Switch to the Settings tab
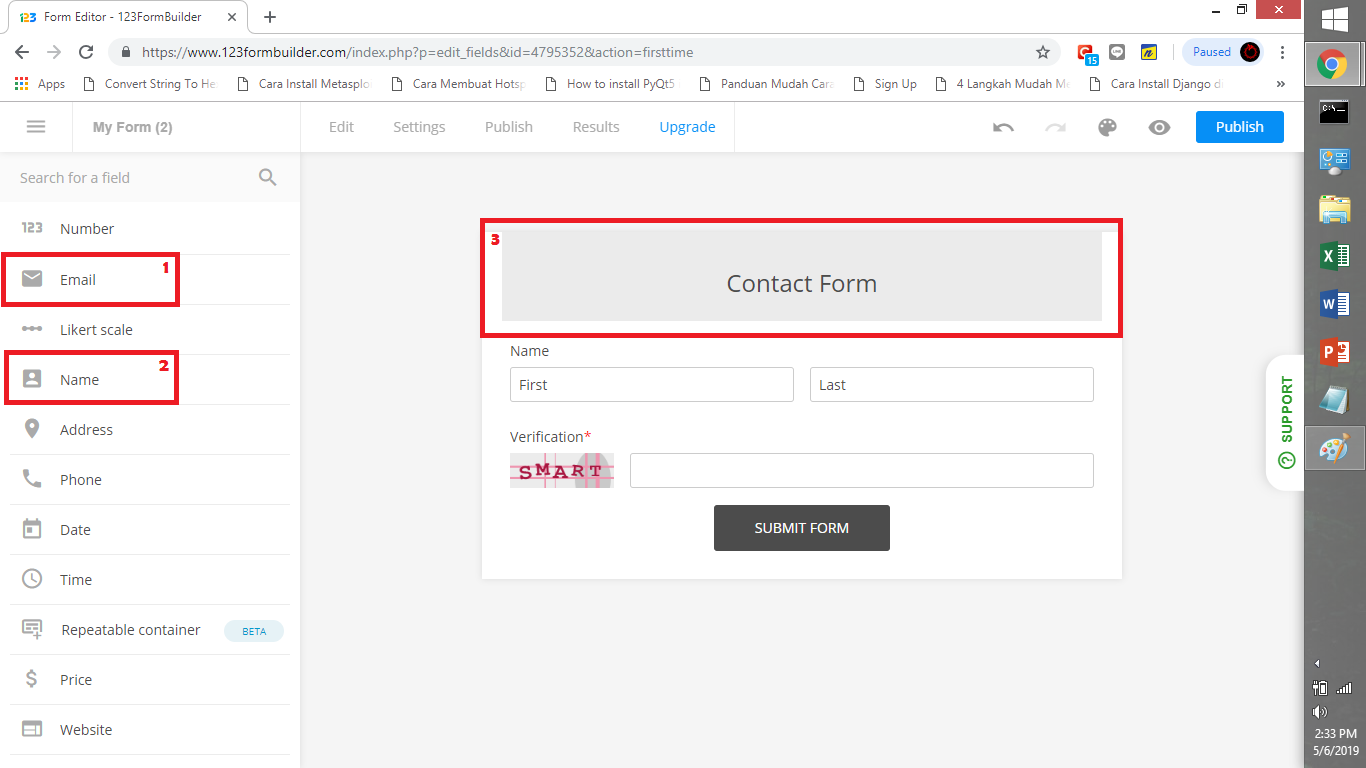 pos(418,127)
